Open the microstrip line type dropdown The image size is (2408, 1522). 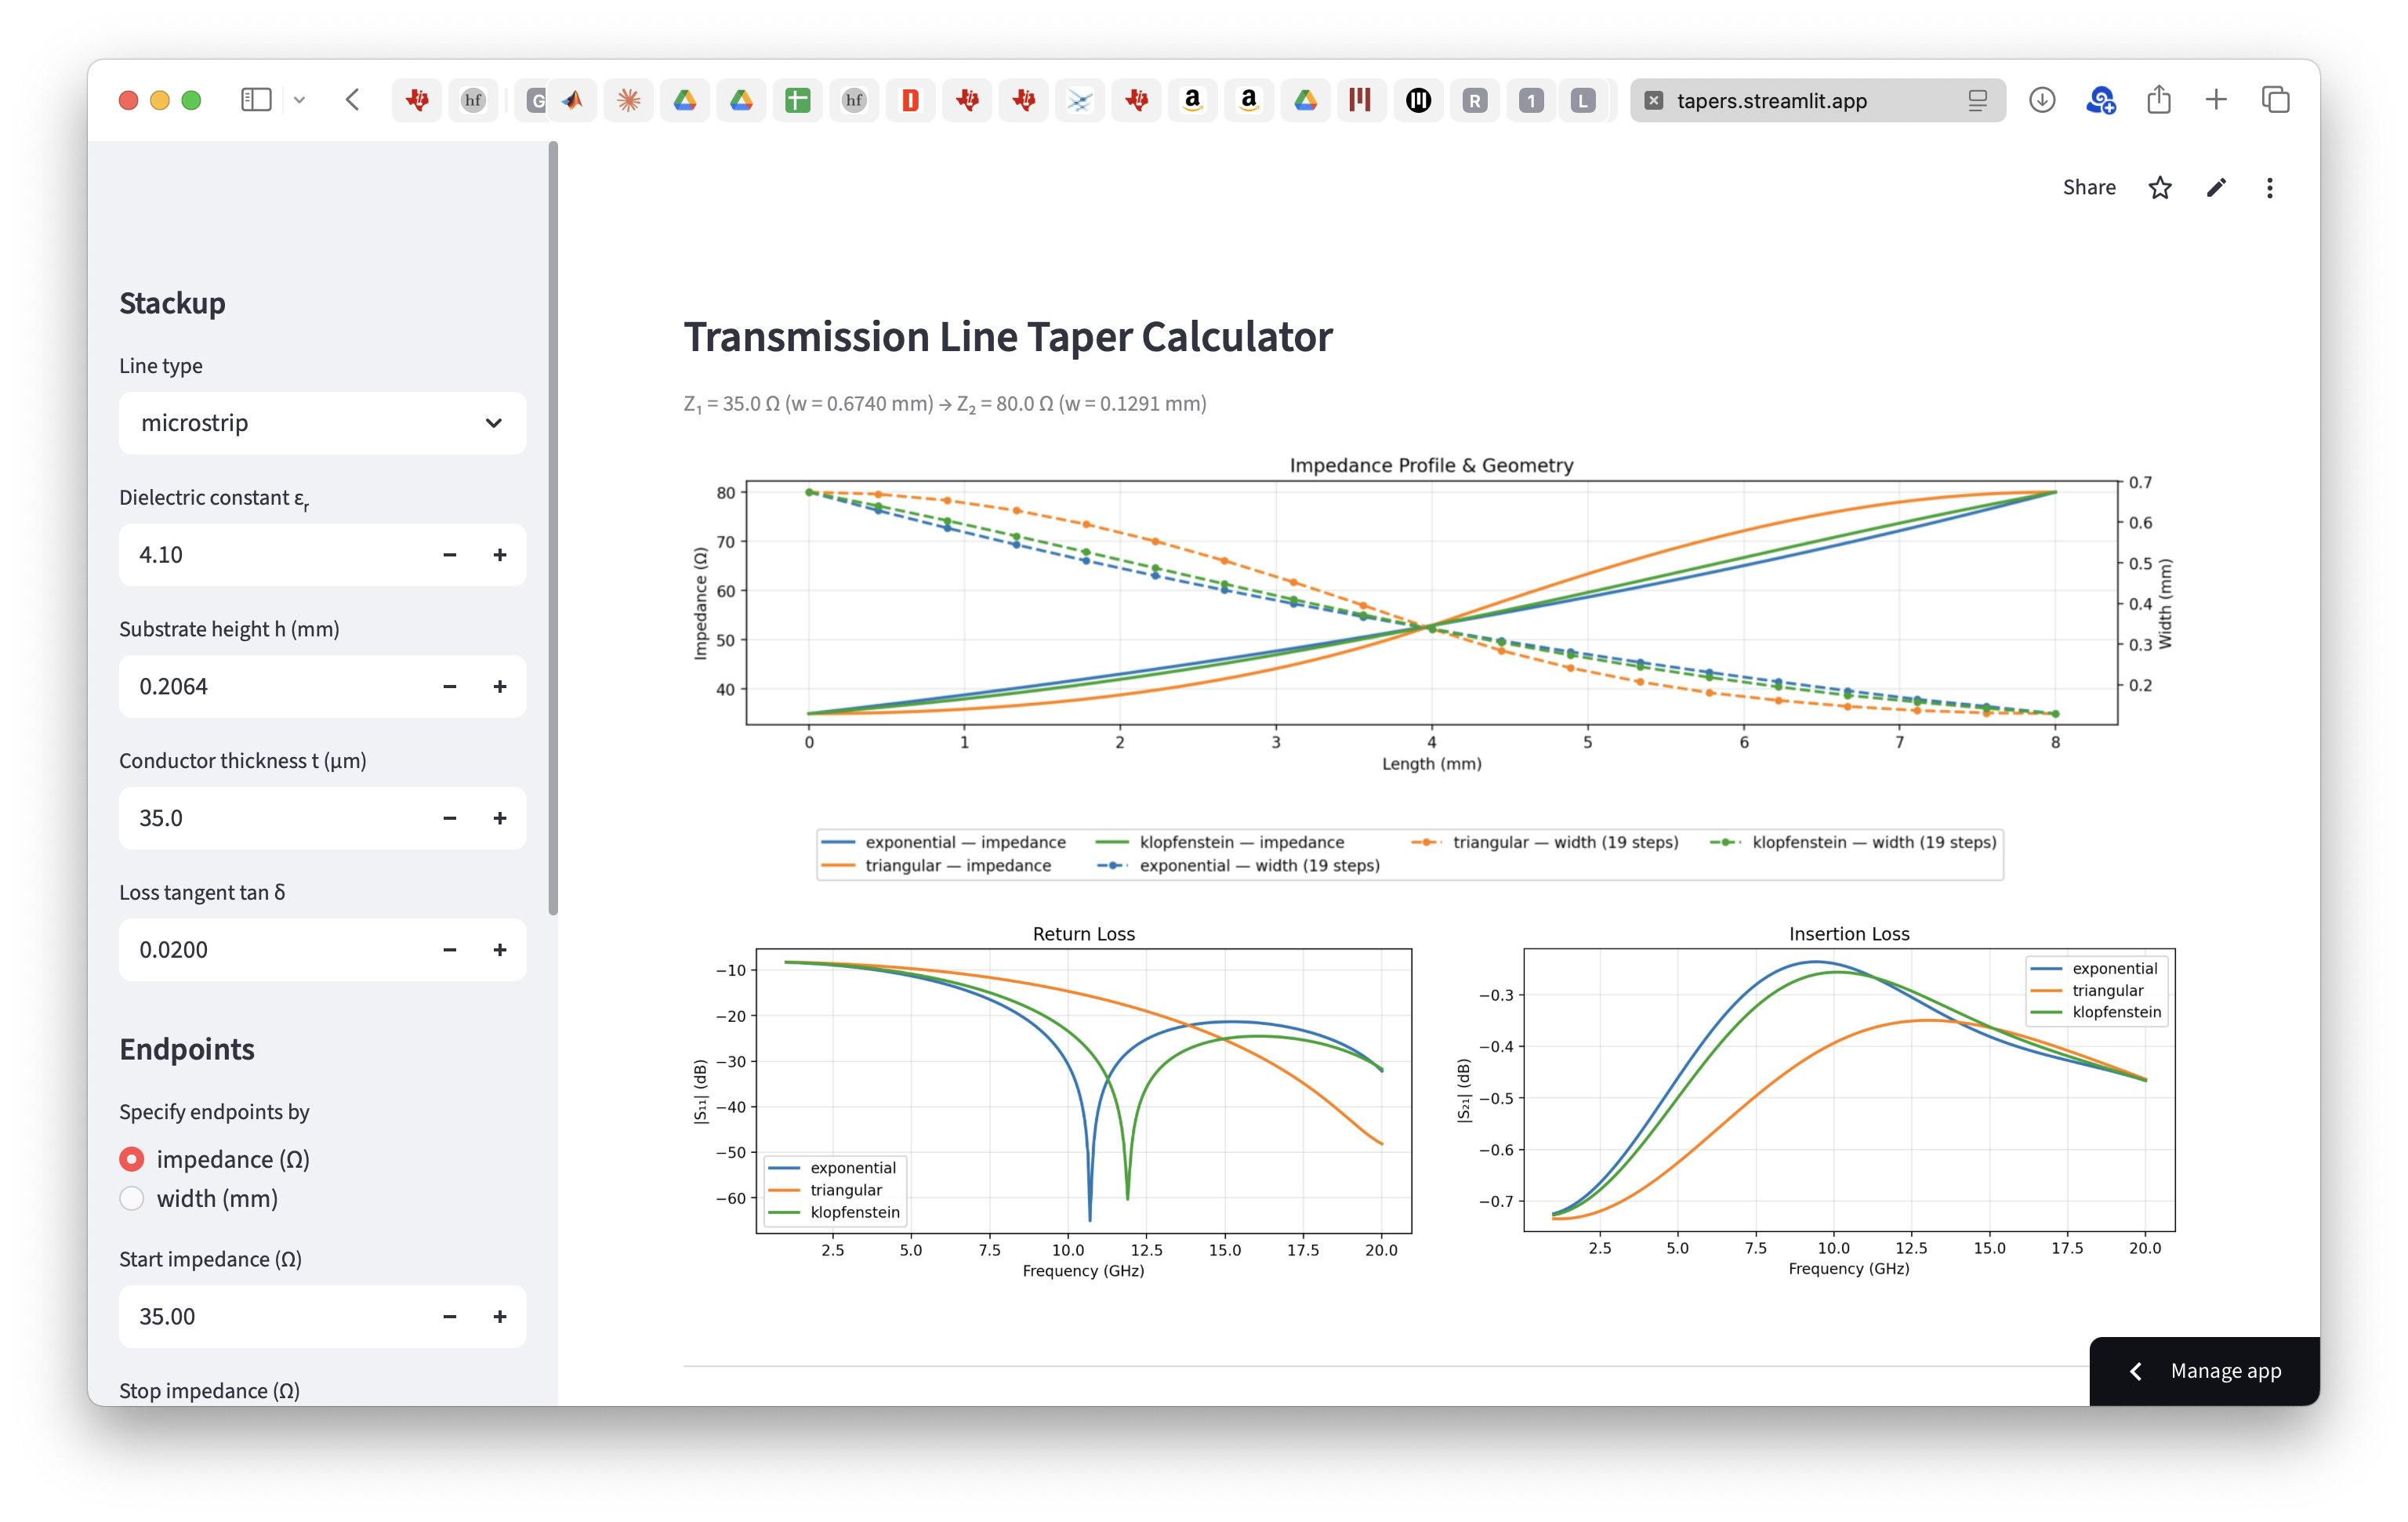(x=322, y=423)
